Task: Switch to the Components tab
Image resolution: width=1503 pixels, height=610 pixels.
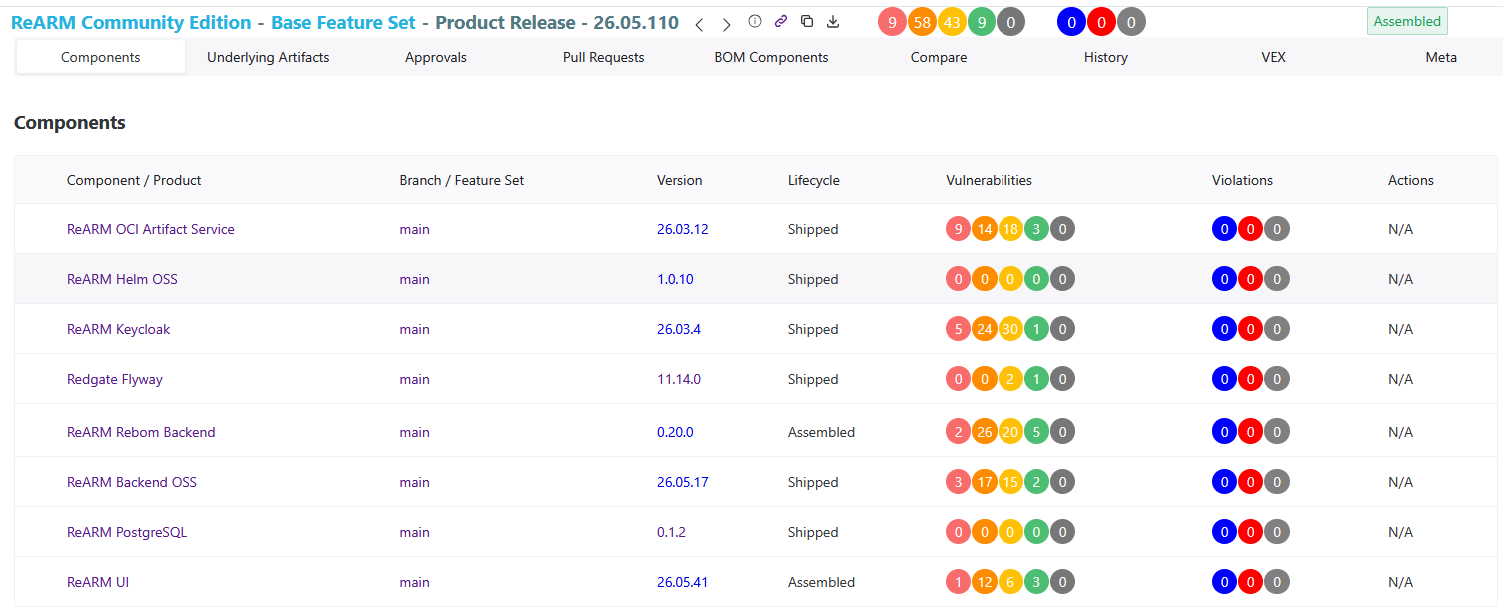Action: pos(101,57)
